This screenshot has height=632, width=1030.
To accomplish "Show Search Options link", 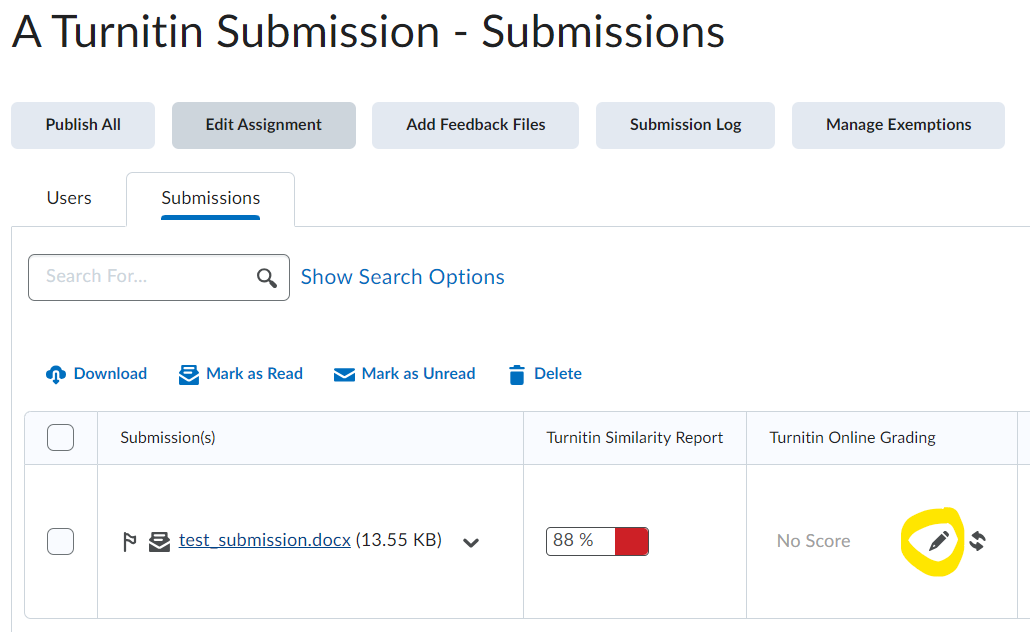I will click(403, 277).
